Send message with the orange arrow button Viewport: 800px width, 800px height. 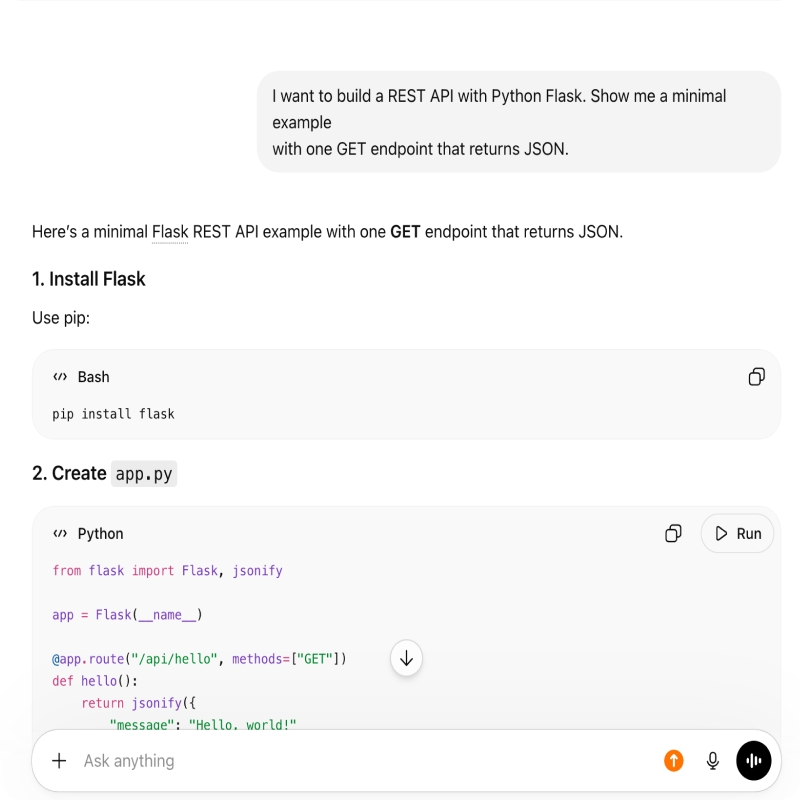coord(673,761)
